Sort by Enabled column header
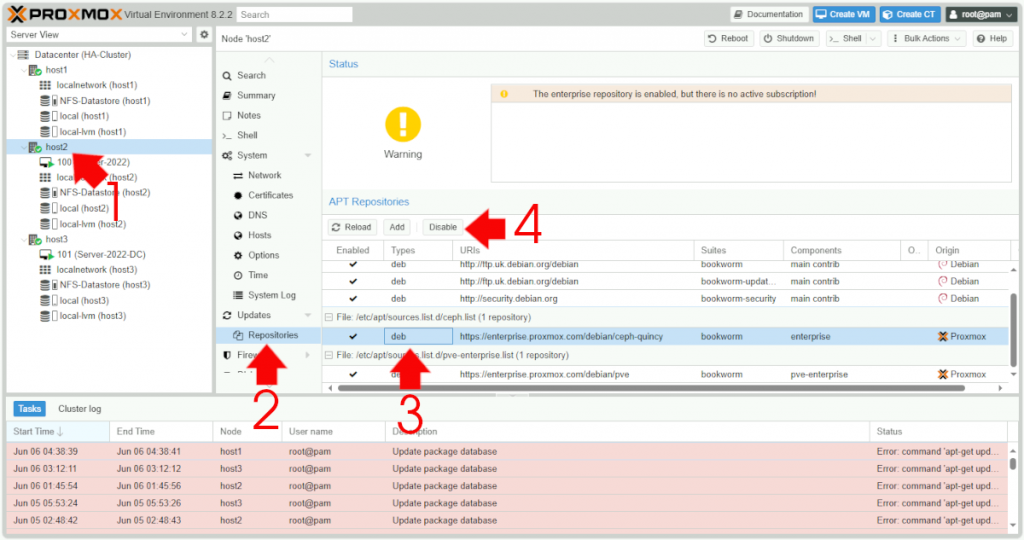Image resolution: width=1024 pixels, height=540 pixels. pyautogui.click(x=353, y=250)
